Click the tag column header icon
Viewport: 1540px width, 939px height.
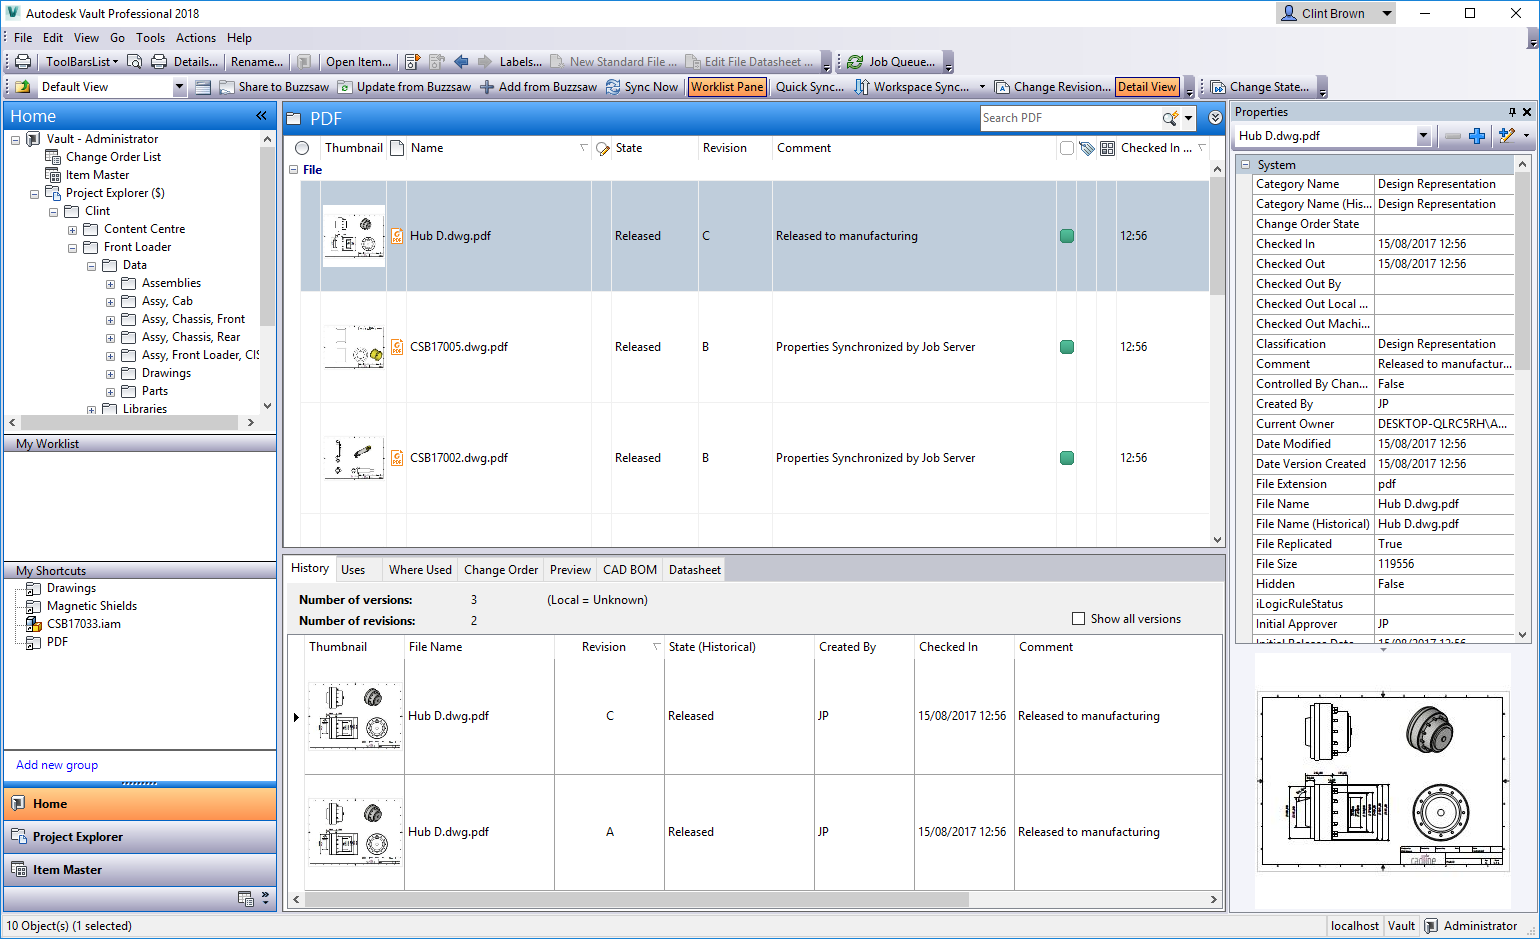click(x=1087, y=148)
